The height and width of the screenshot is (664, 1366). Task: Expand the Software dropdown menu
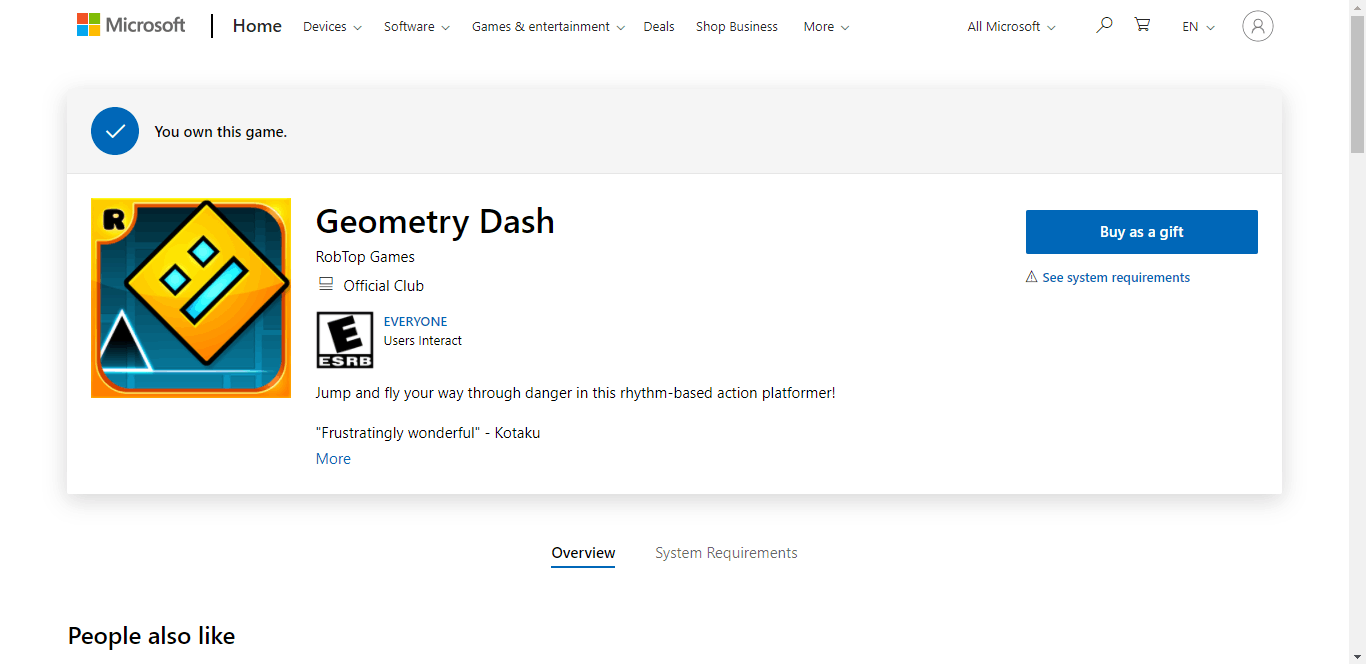click(417, 27)
